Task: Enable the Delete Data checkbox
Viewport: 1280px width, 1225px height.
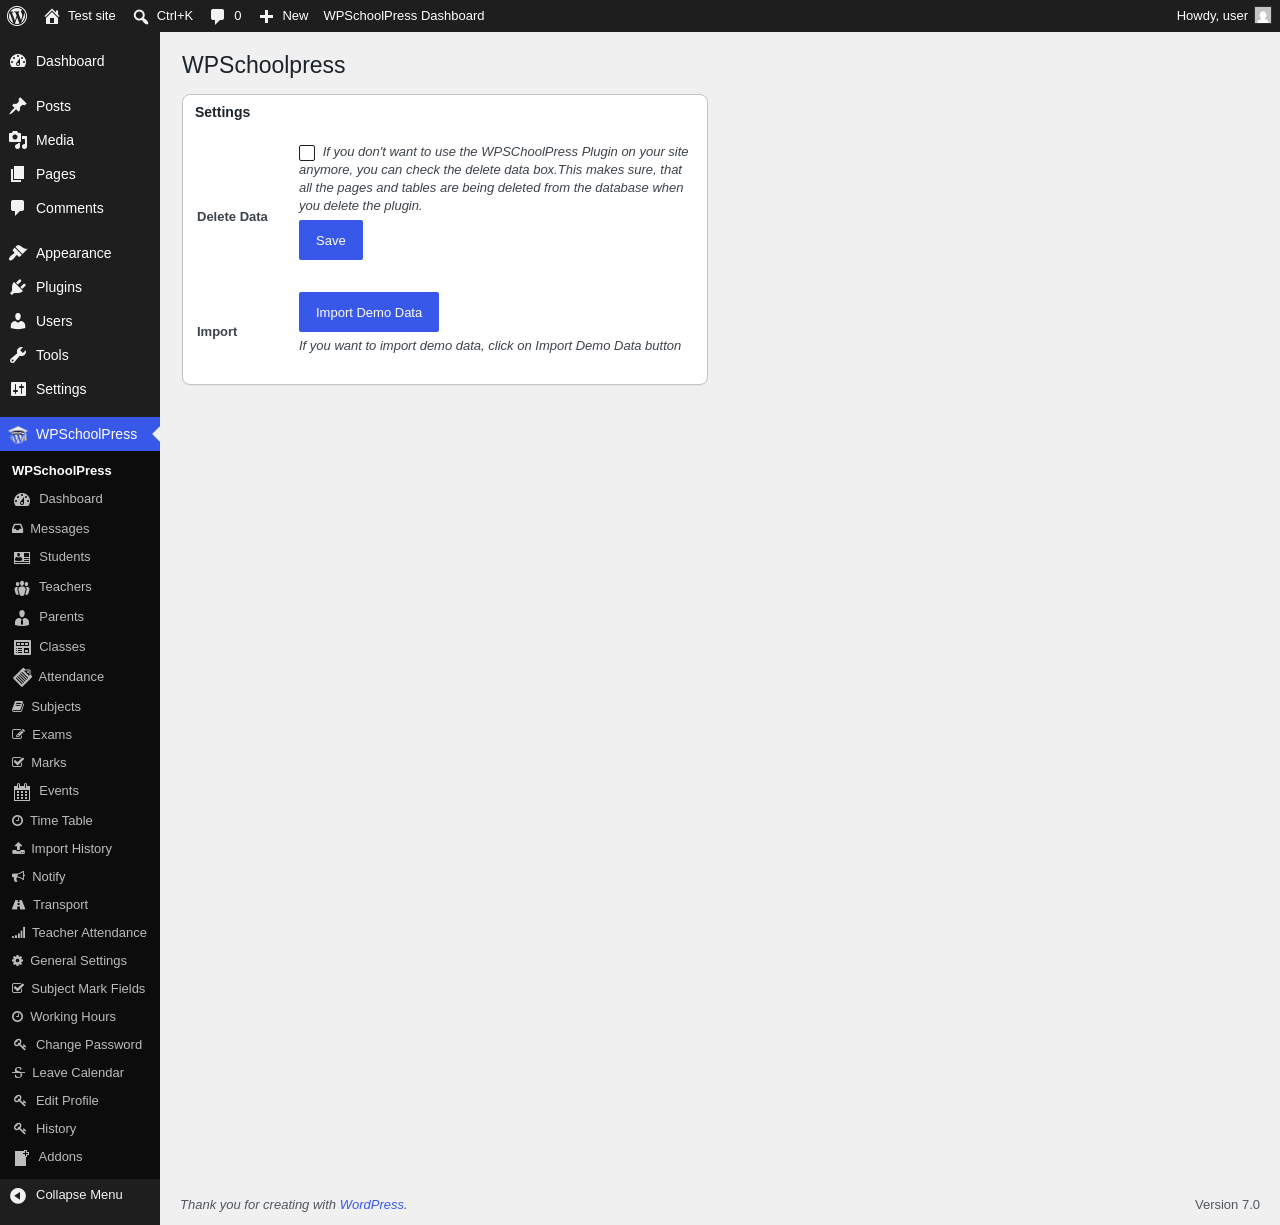Action: (307, 153)
